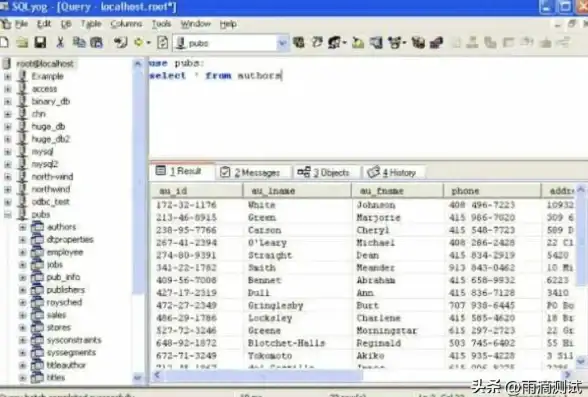Open the File menu
This screenshot has width=588, height=397.
pos(21,24)
